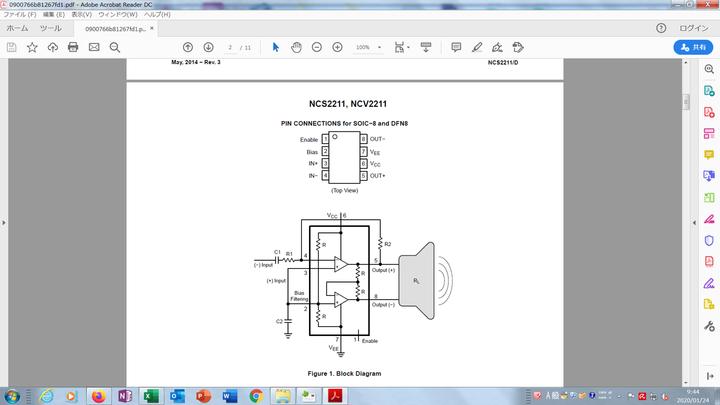Add a sticky note comment
The width and height of the screenshot is (720, 405).
tap(456, 47)
